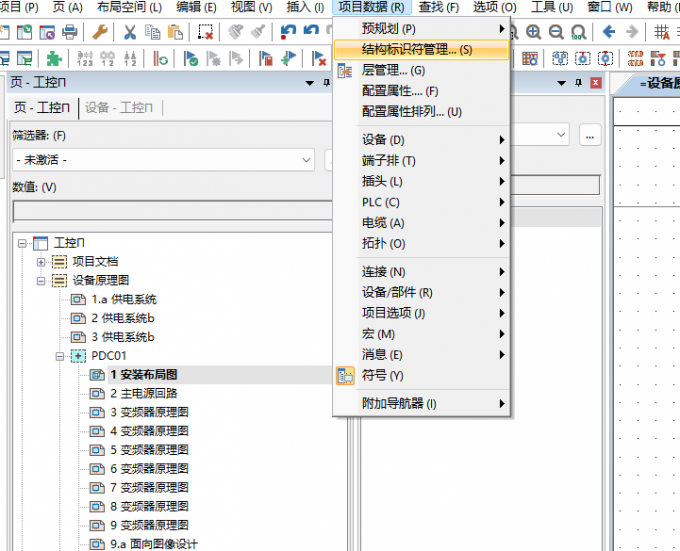680x551 pixels.
Task: Click the blue back arrow icon
Action: click(x=609, y=32)
